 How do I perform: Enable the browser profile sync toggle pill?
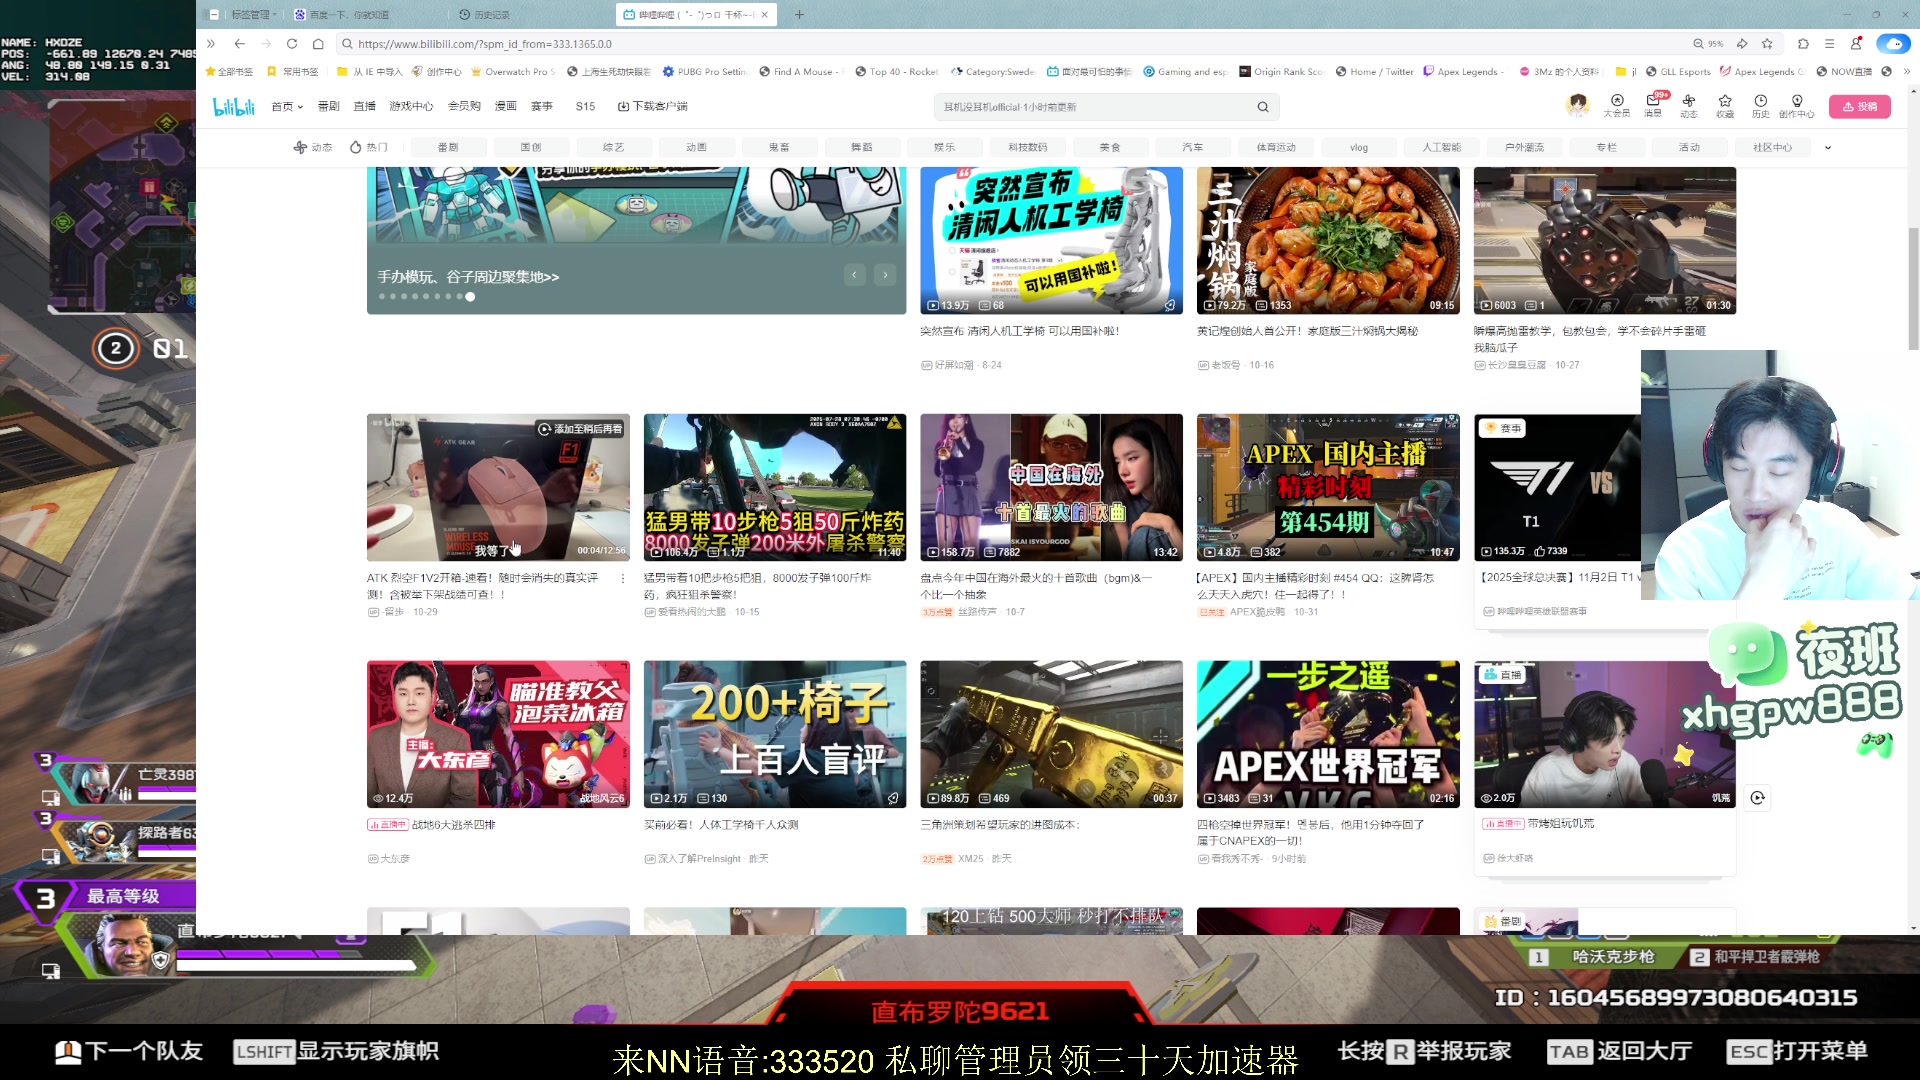(1893, 44)
